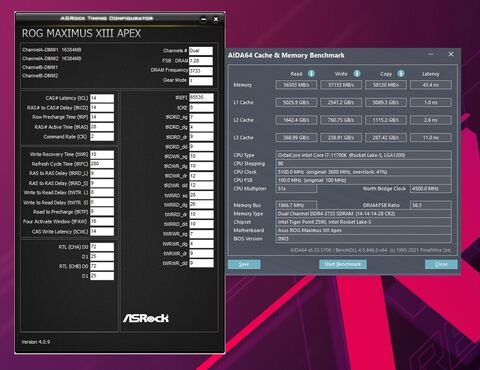Viewport: 480px width, 370px height.
Task: Open the info icon next to Write
Action: coord(357,74)
